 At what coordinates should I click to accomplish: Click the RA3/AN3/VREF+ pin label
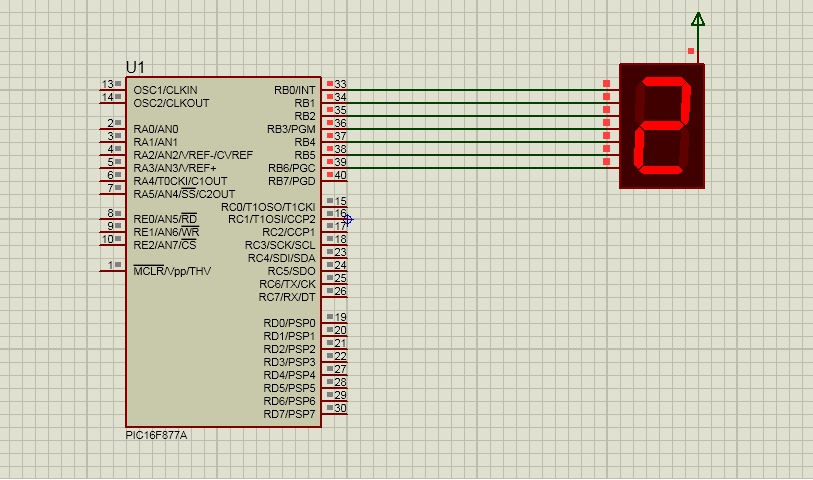pos(175,168)
